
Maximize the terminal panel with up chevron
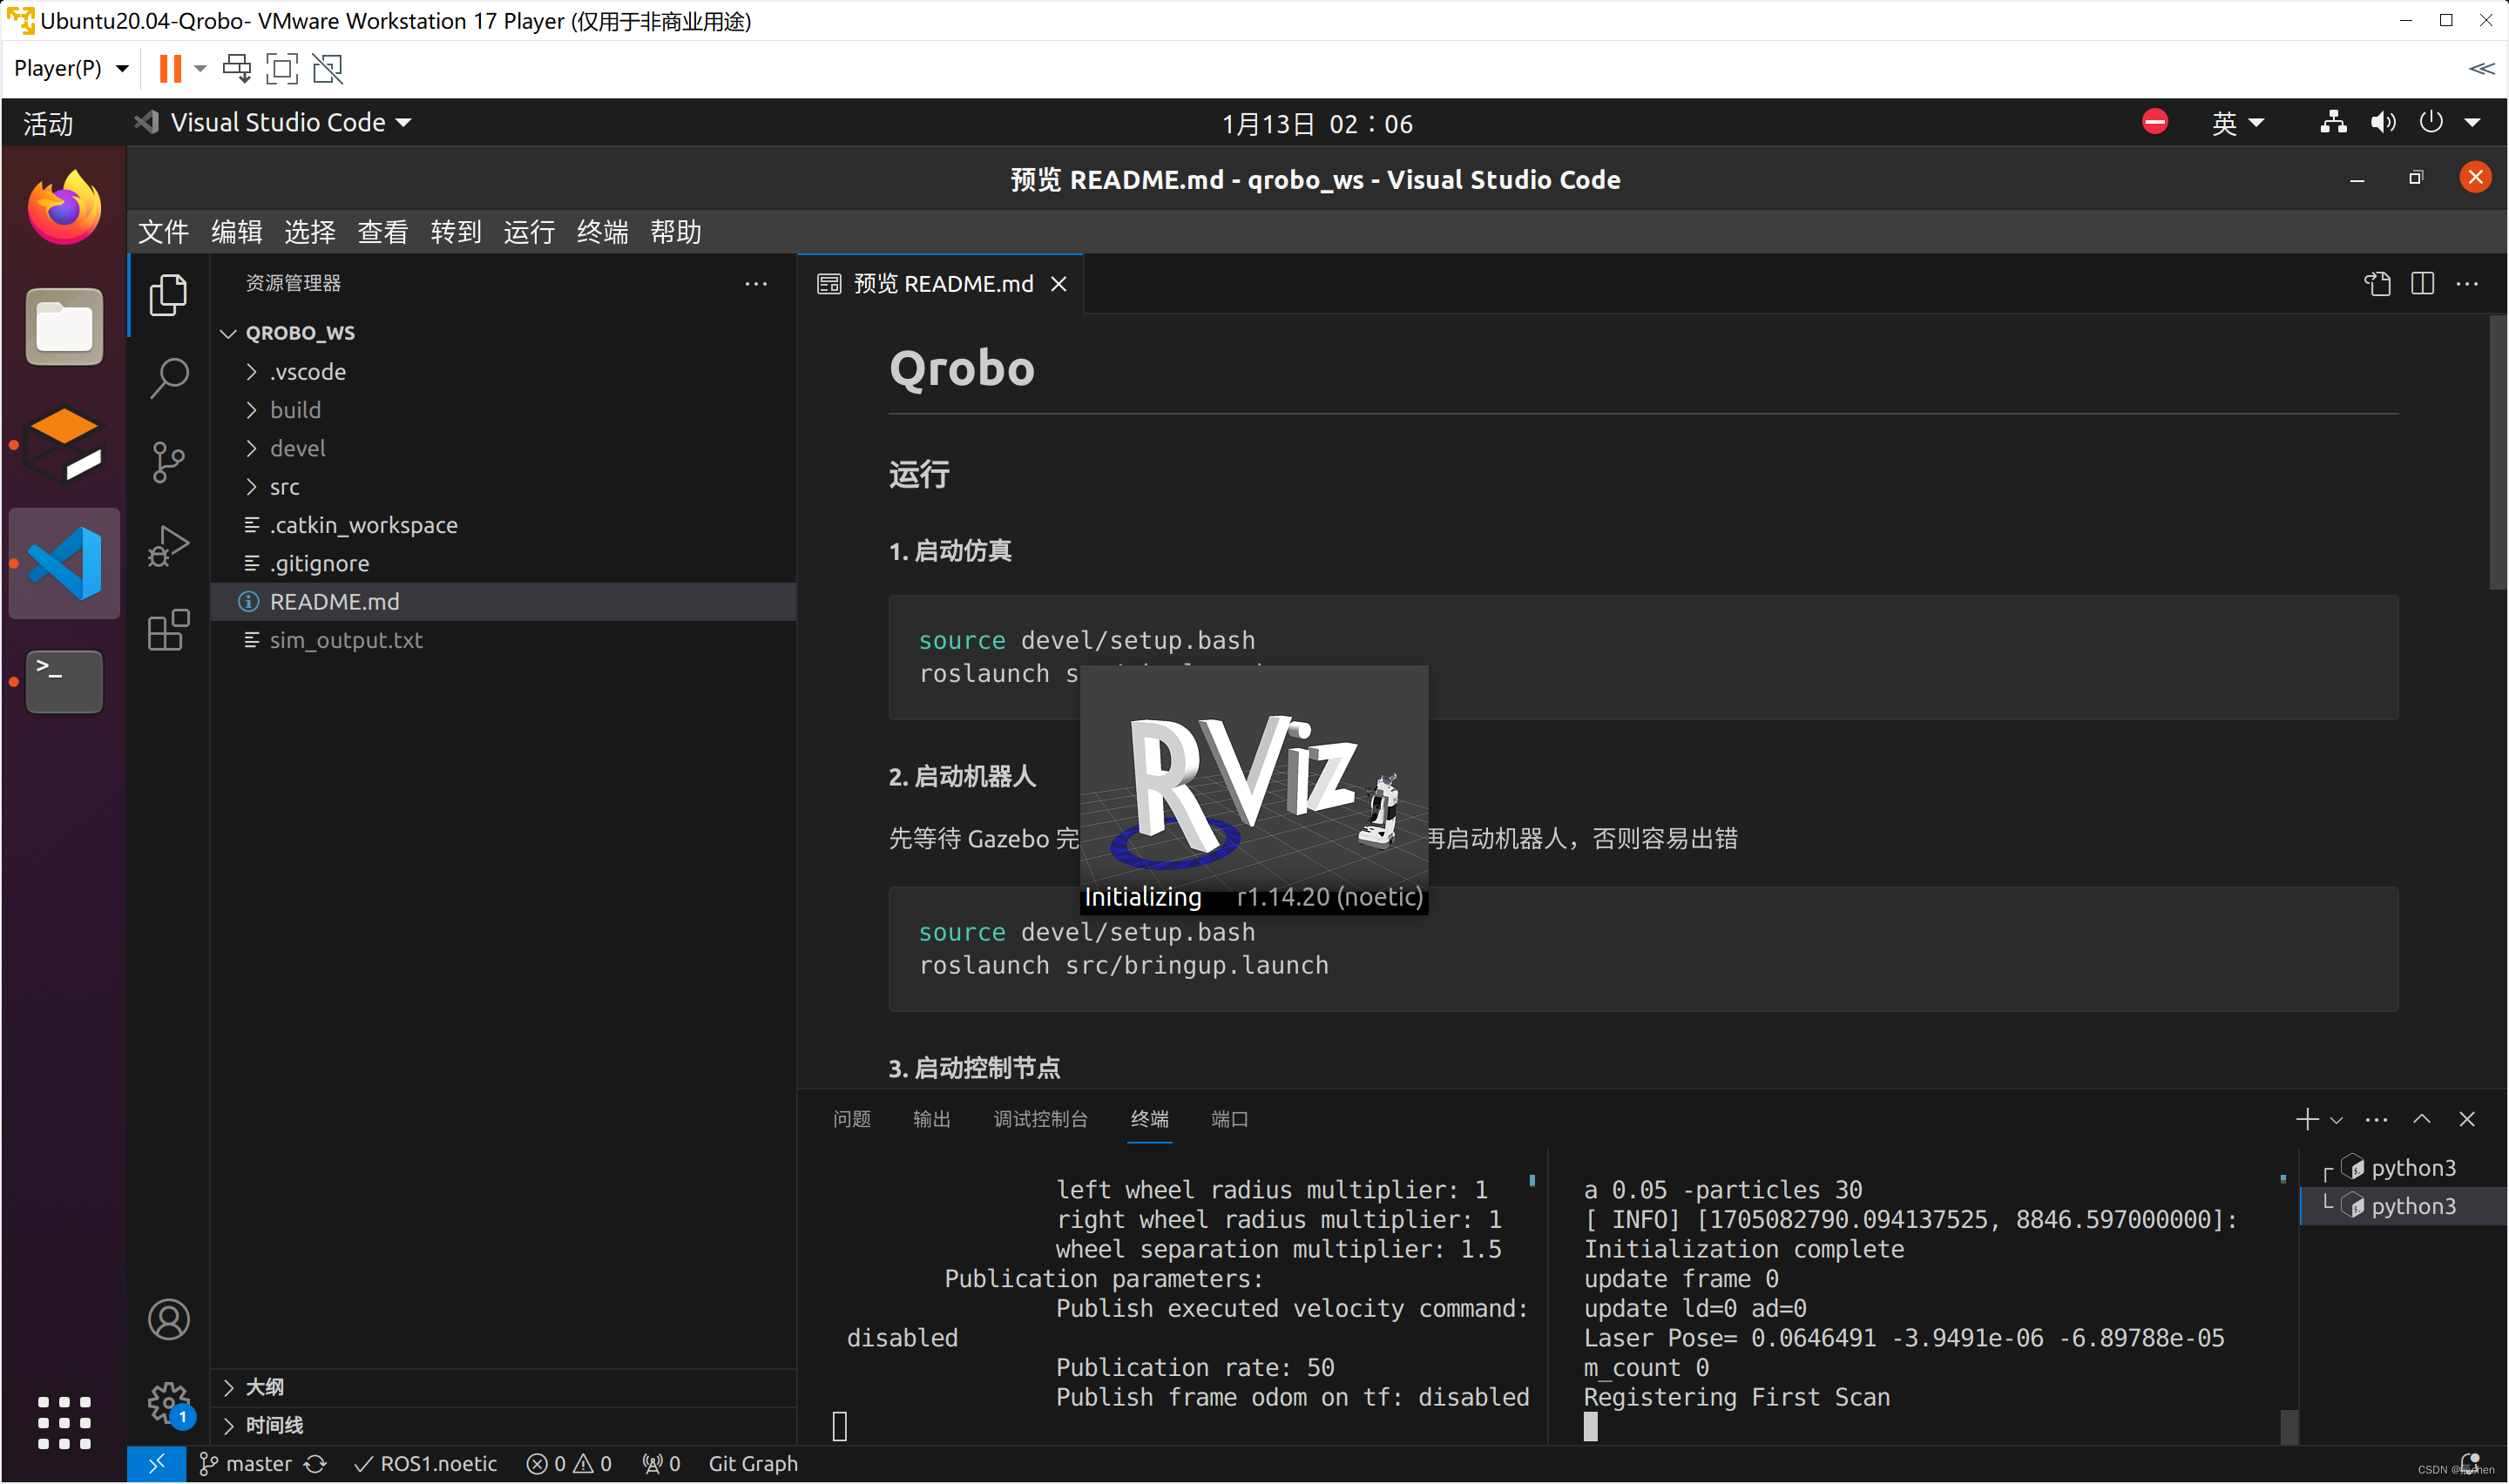tap(2421, 1119)
